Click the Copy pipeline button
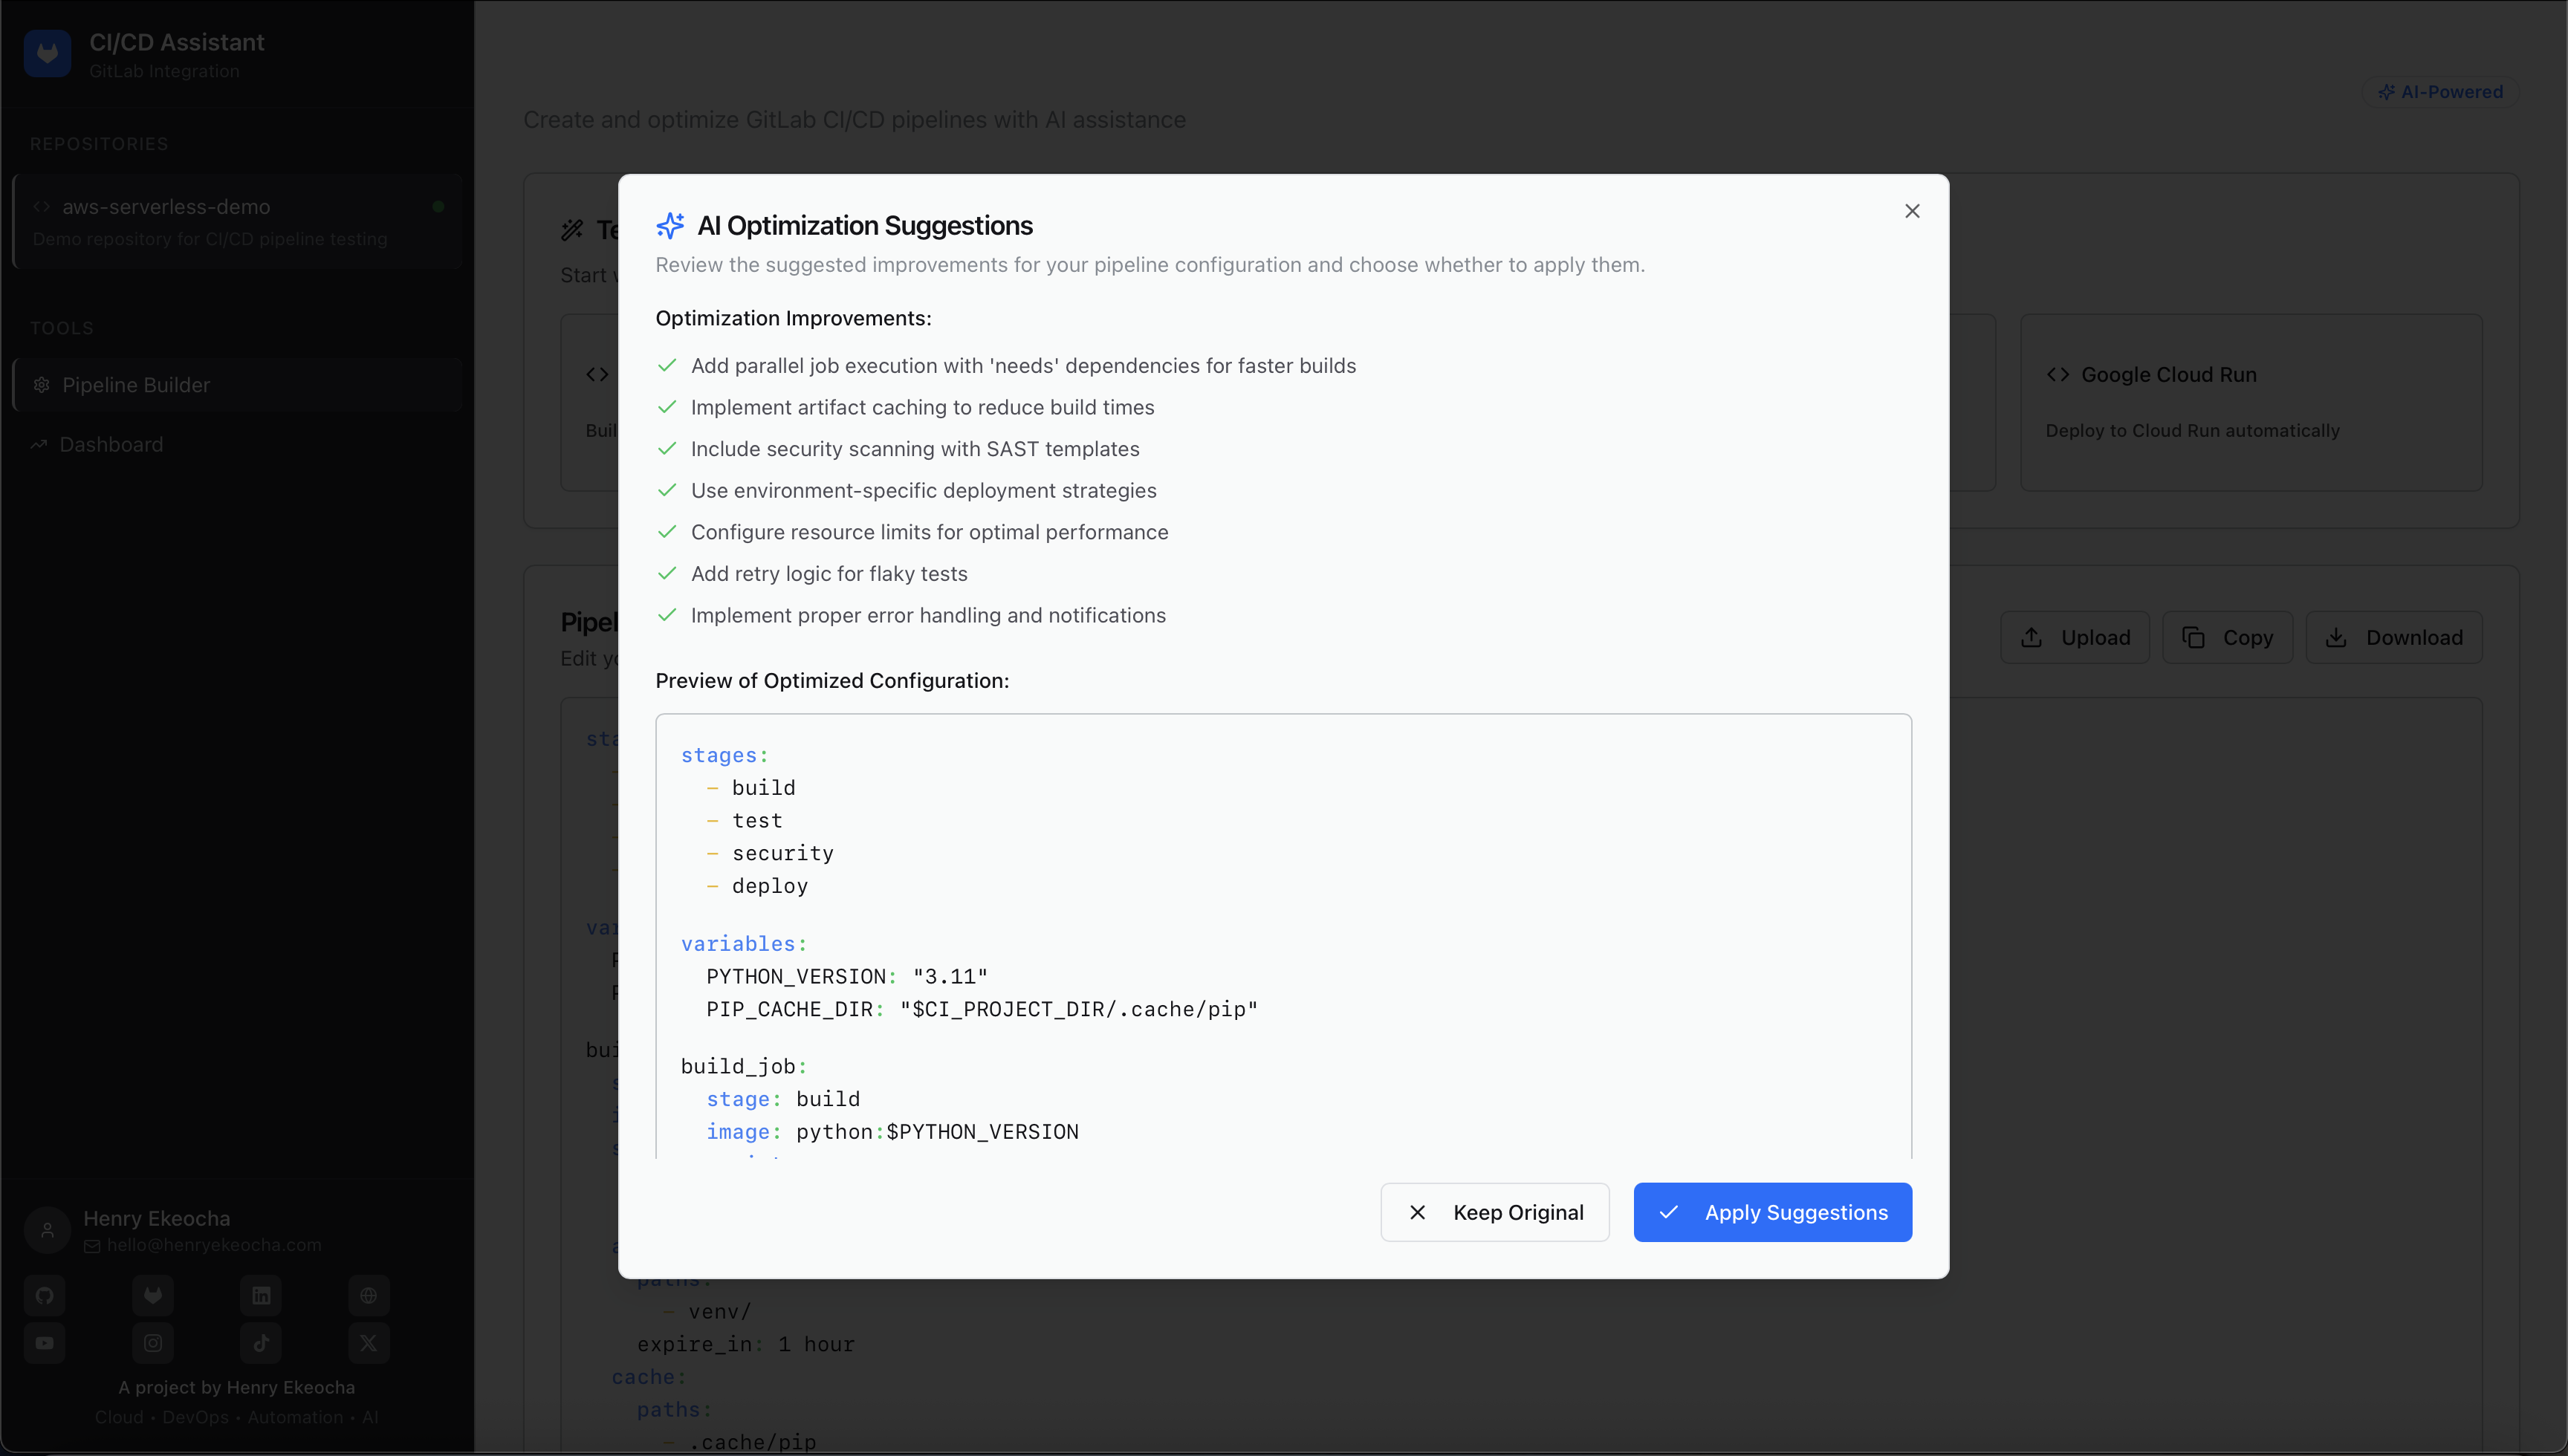 [2227, 638]
